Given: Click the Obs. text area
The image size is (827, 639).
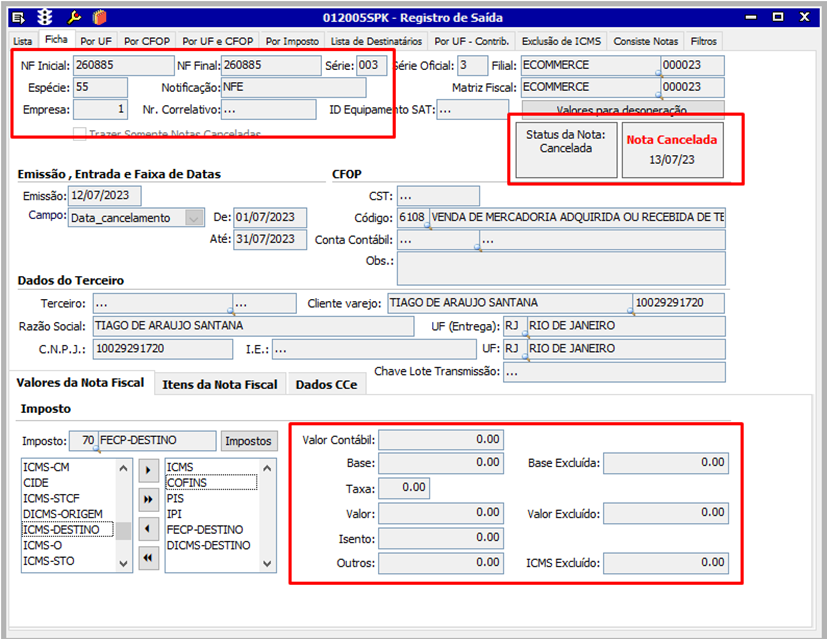Looking at the screenshot, I should pyautogui.click(x=561, y=268).
